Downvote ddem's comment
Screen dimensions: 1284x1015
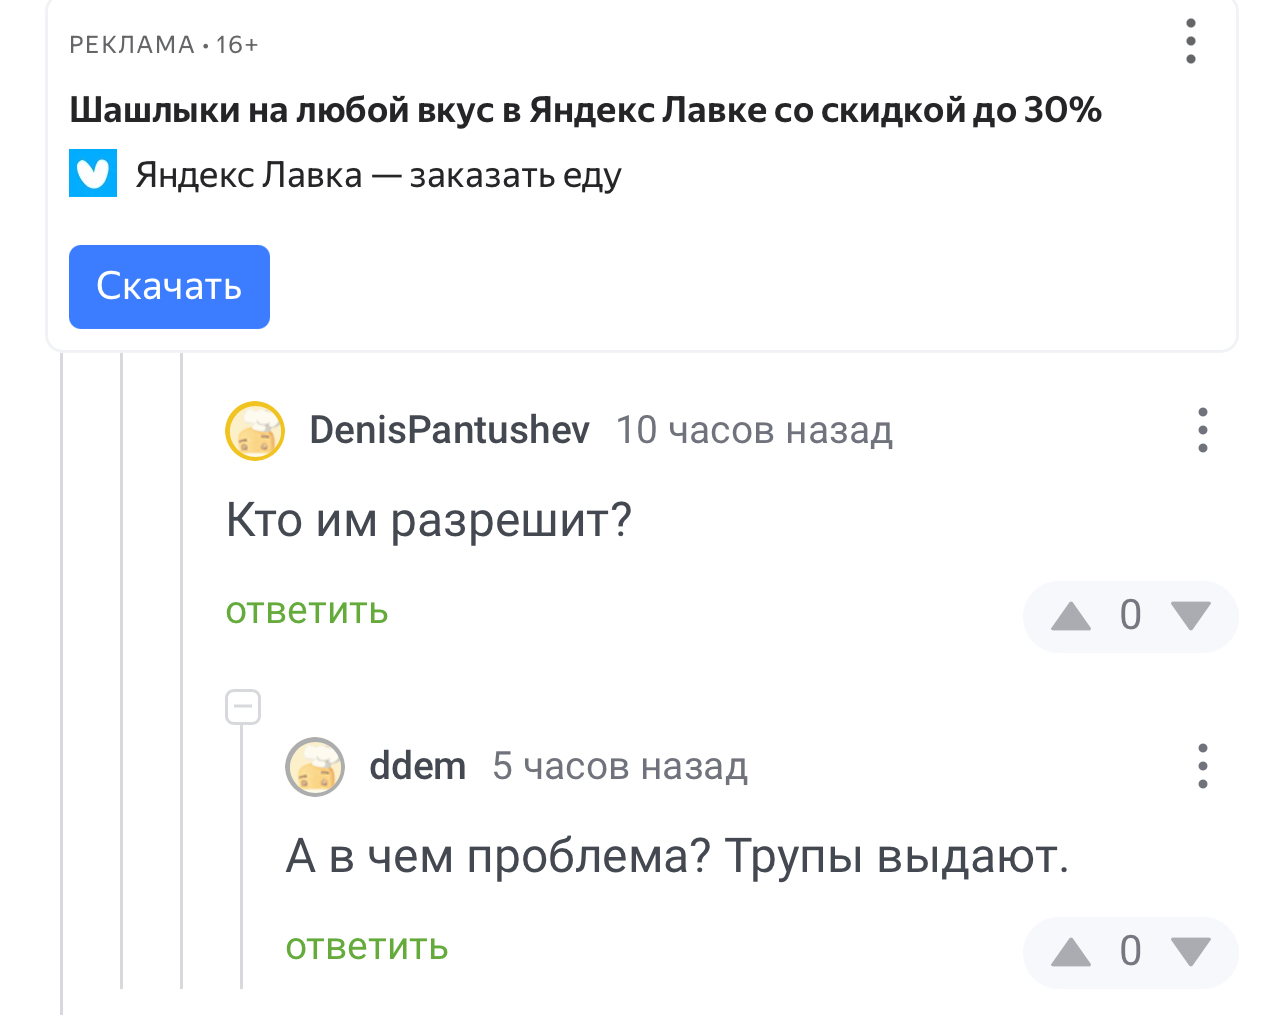[x=1190, y=952]
